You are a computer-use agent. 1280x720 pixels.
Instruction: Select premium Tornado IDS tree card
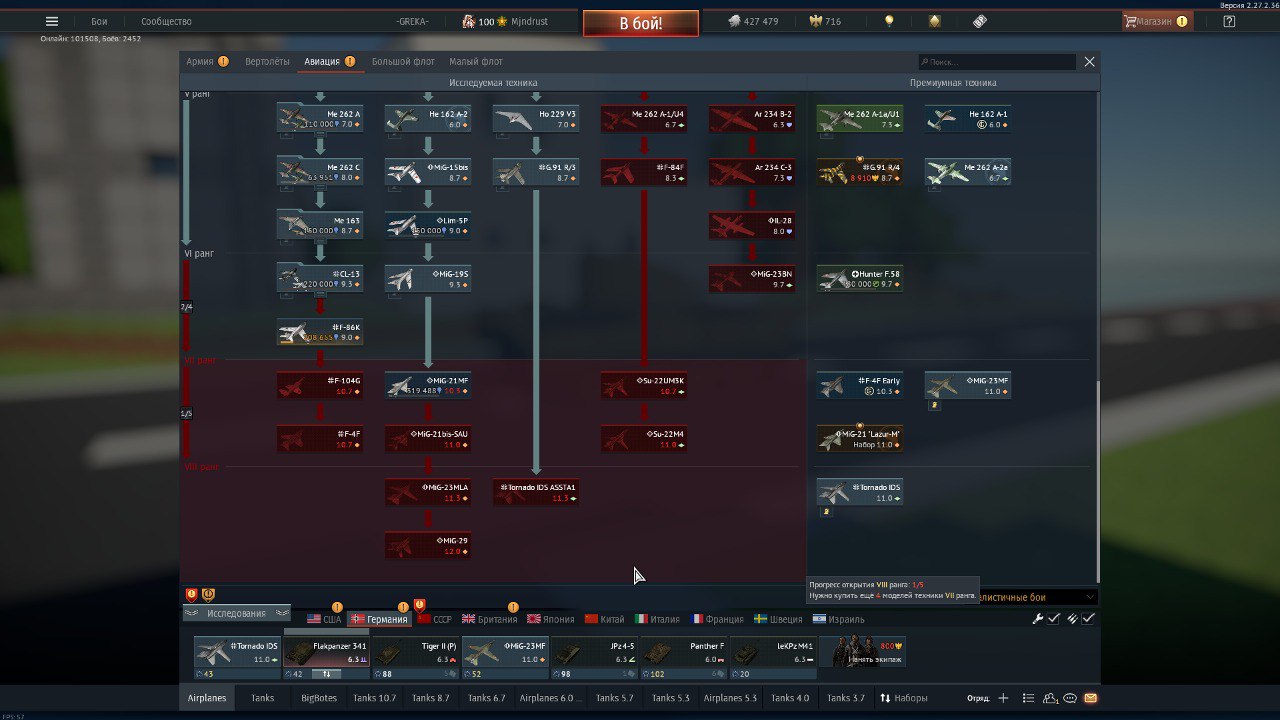(860, 492)
